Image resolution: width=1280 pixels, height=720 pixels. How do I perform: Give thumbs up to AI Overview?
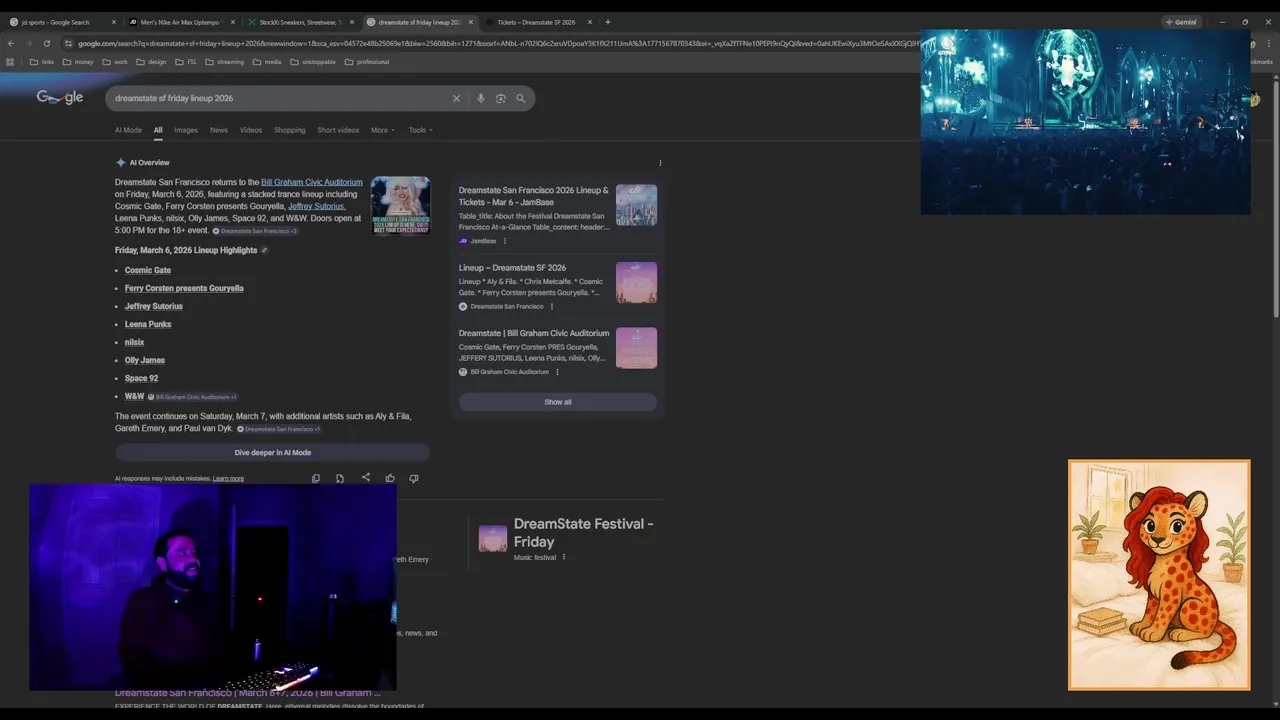(390, 478)
